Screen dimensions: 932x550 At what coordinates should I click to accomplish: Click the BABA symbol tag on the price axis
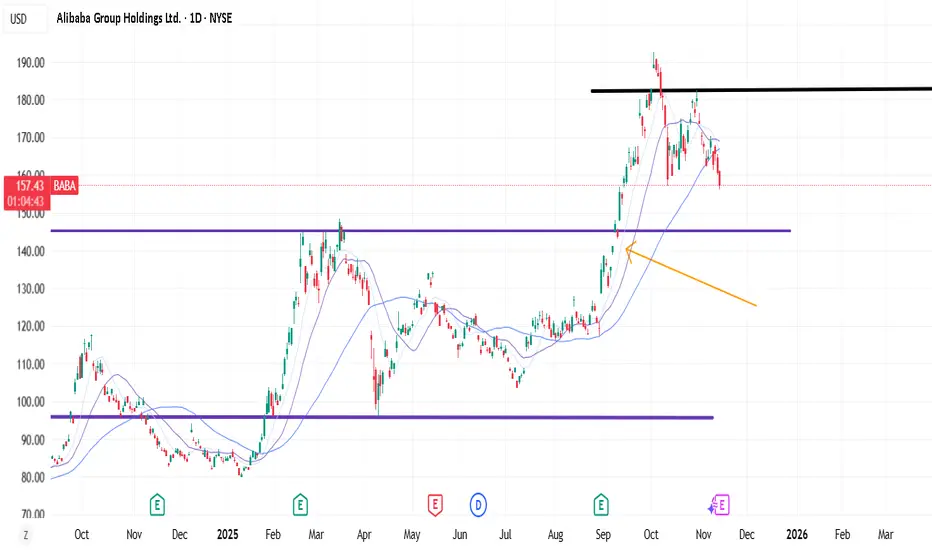pos(65,186)
